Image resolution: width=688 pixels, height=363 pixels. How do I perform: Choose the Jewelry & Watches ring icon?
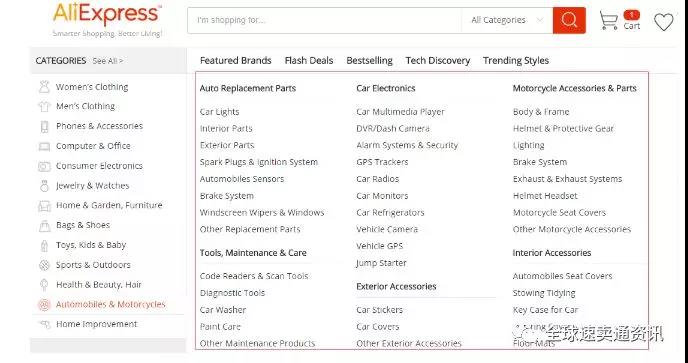tap(44, 186)
